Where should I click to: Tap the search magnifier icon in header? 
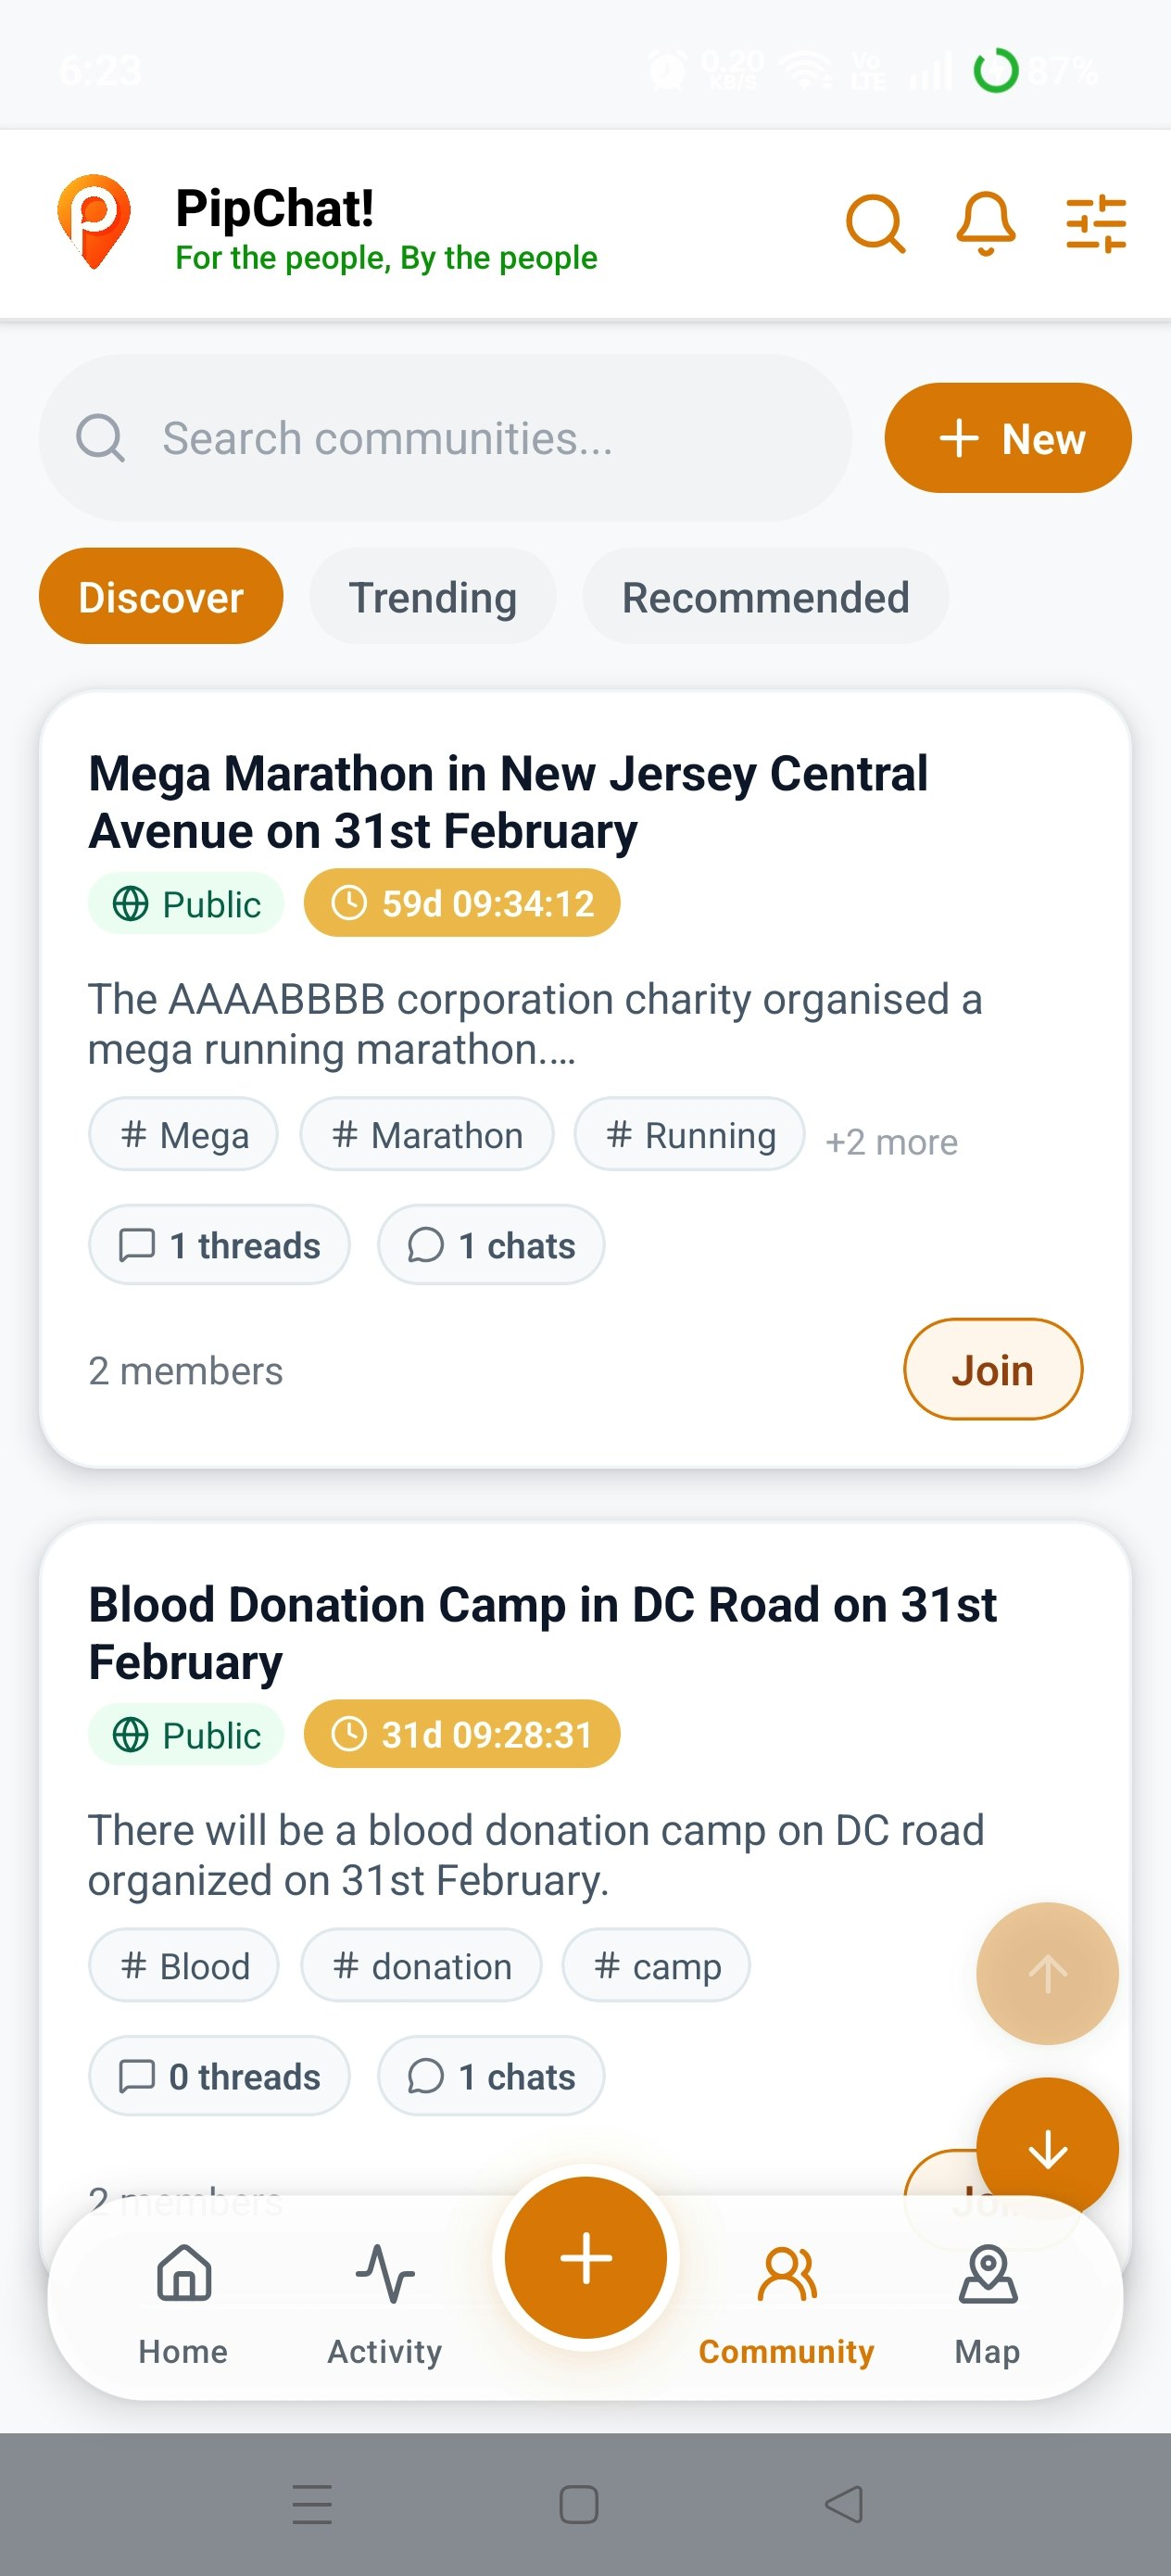click(x=875, y=223)
